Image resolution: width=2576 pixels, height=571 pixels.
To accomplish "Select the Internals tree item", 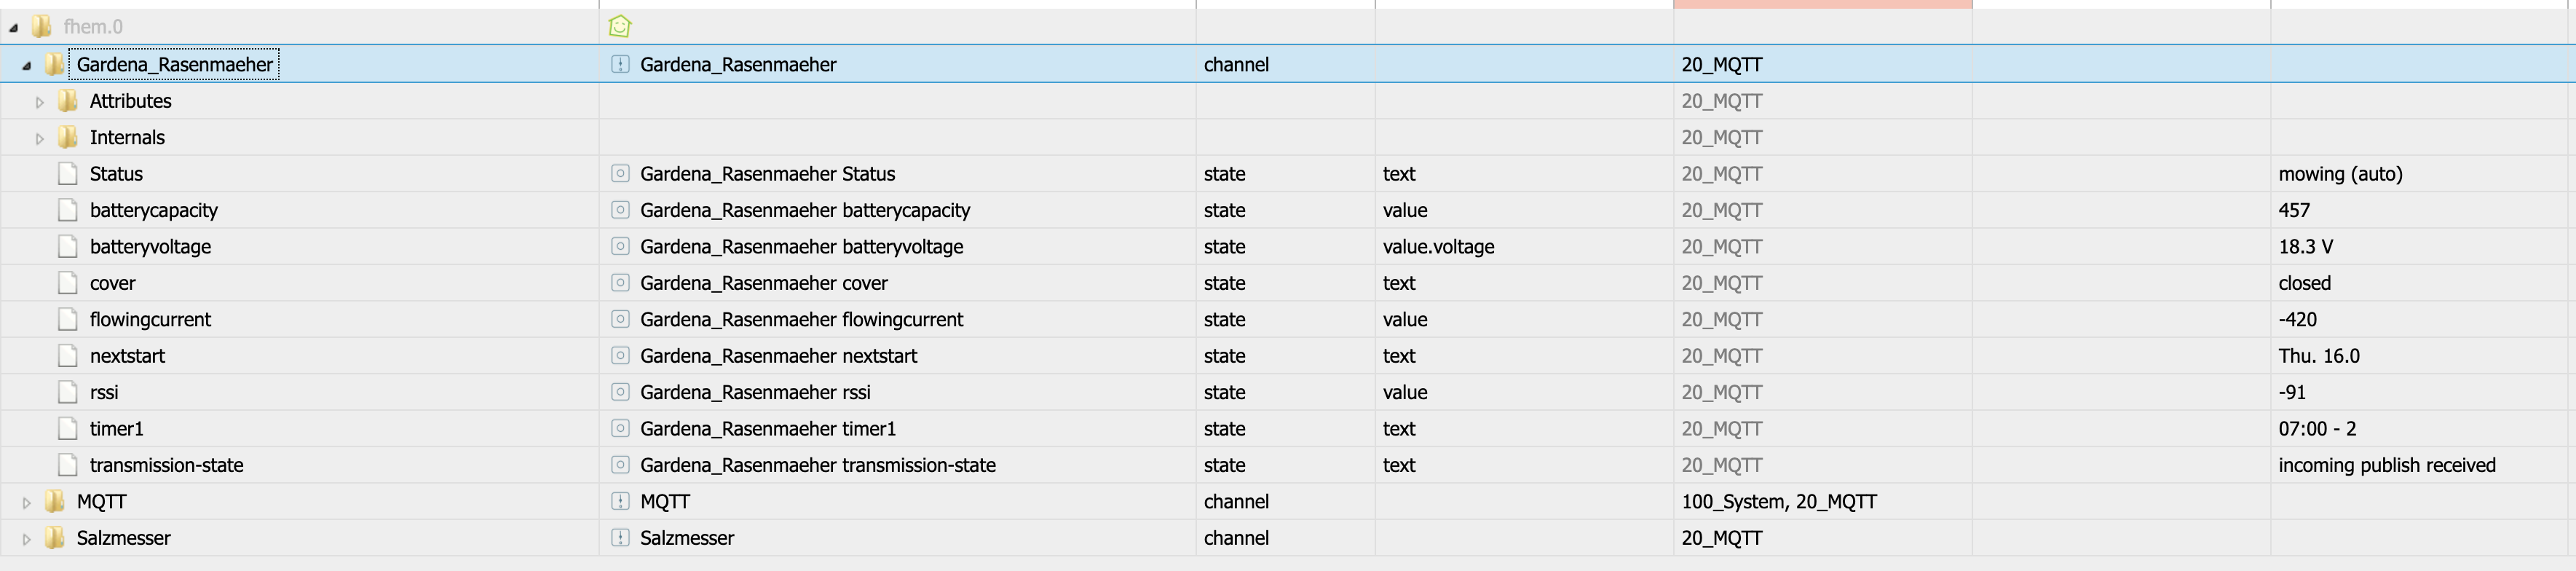I will (127, 137).
